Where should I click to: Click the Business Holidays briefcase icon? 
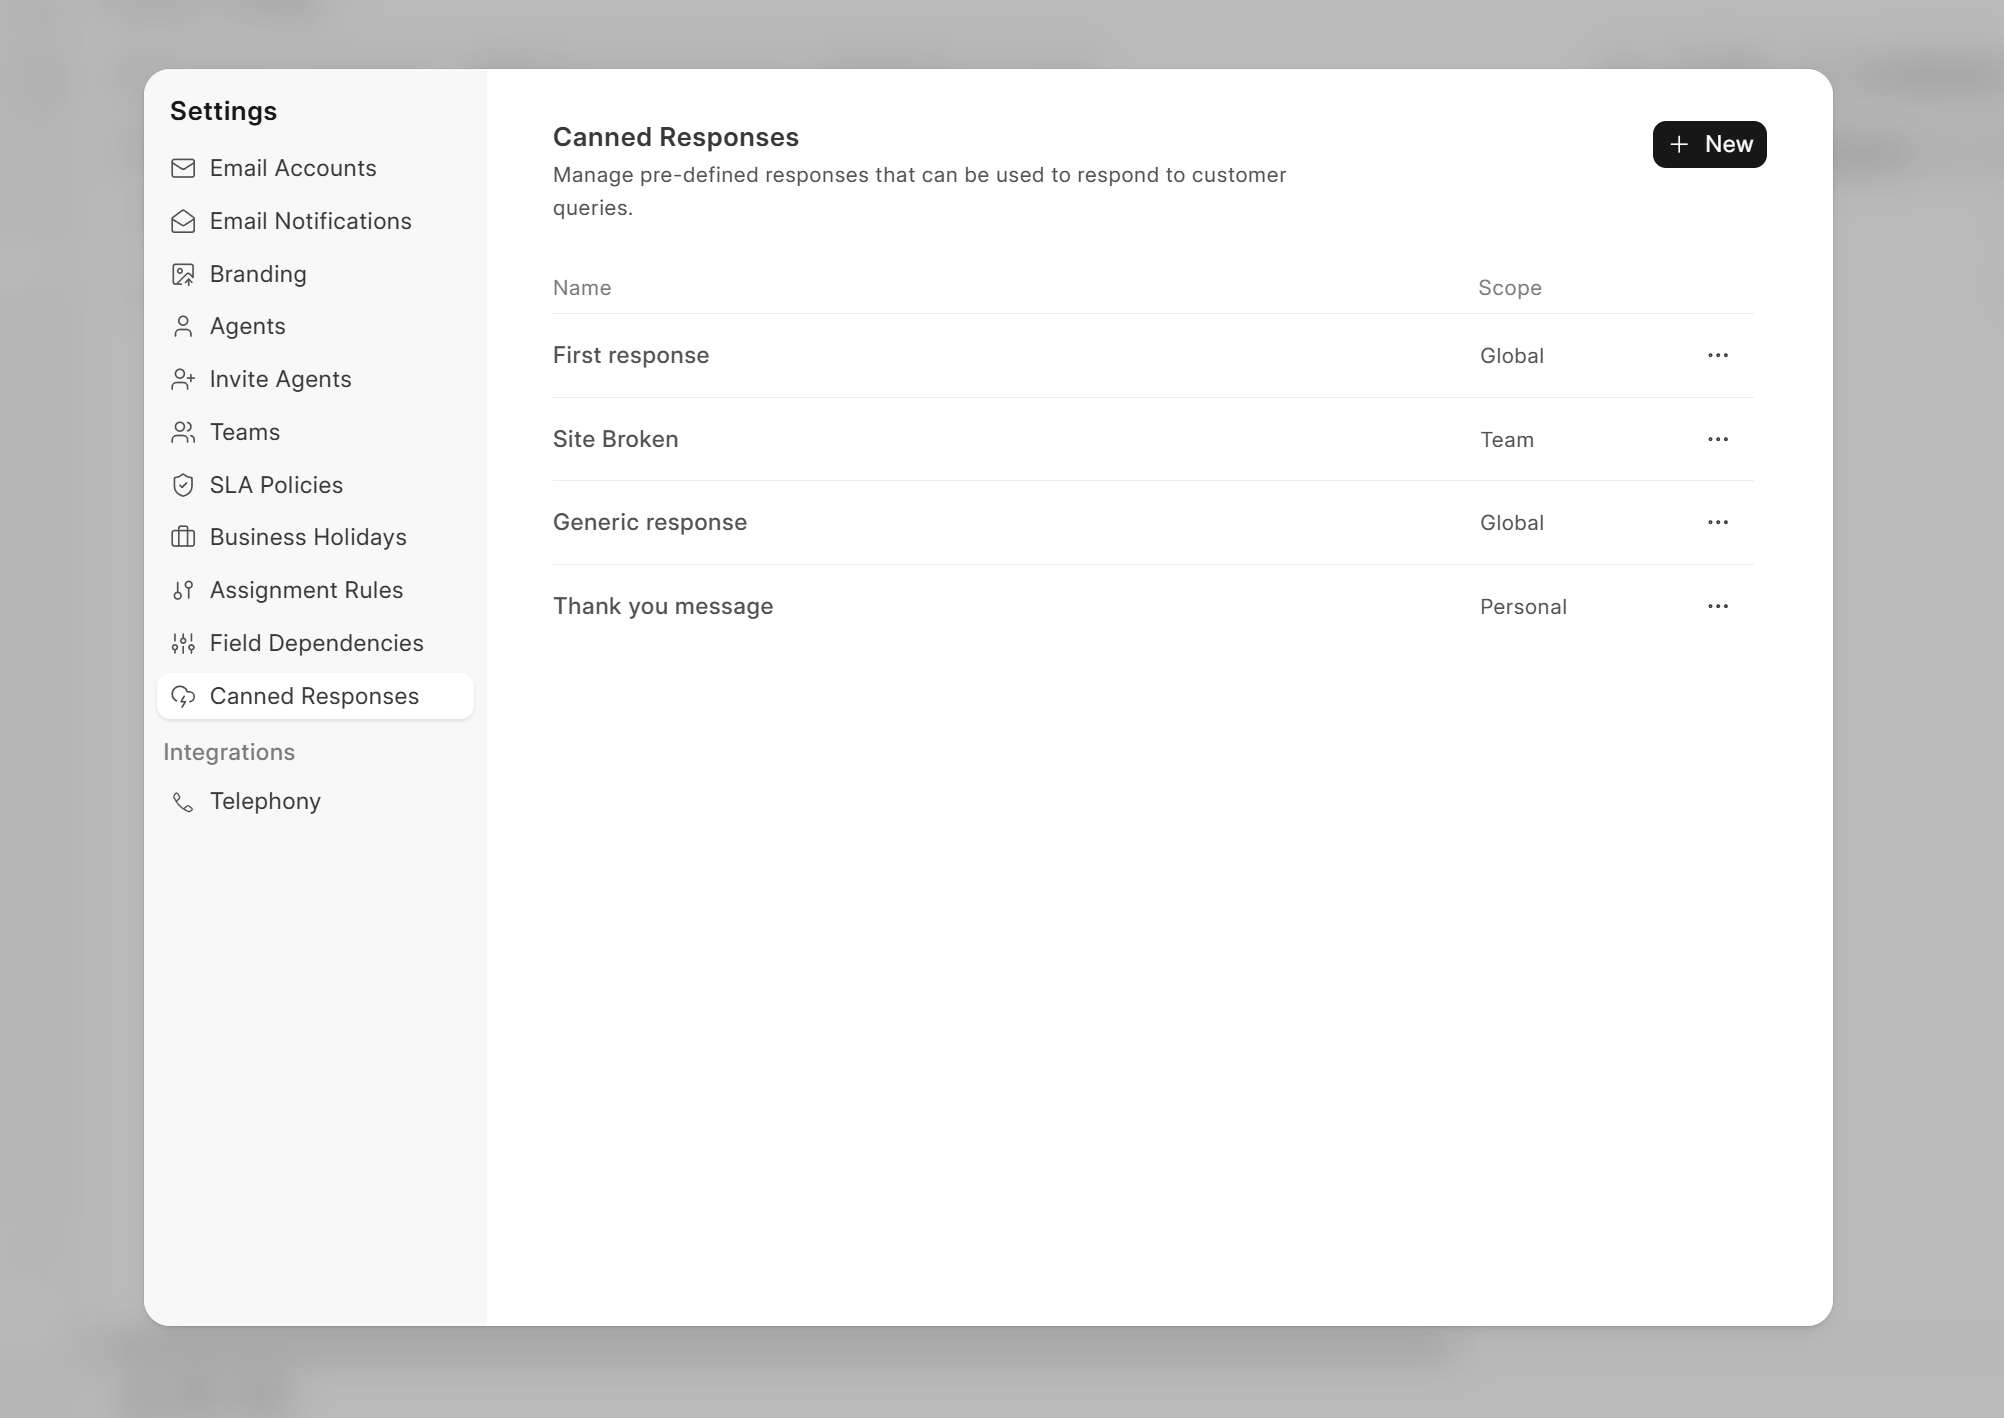point(183,537)
